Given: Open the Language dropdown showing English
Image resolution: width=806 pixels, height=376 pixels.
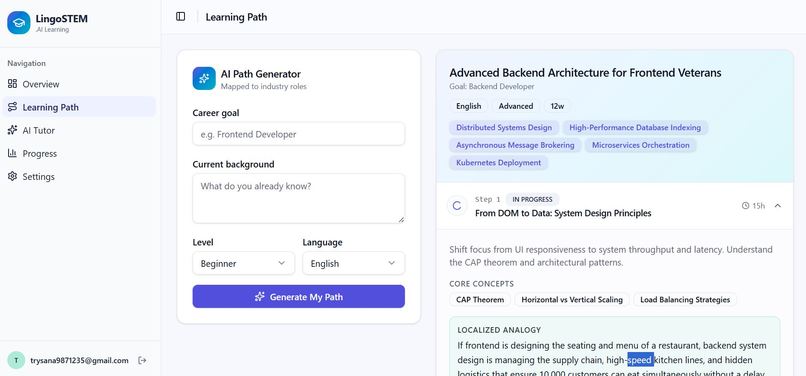Looking at the screenshot, I should coord(354,263).
